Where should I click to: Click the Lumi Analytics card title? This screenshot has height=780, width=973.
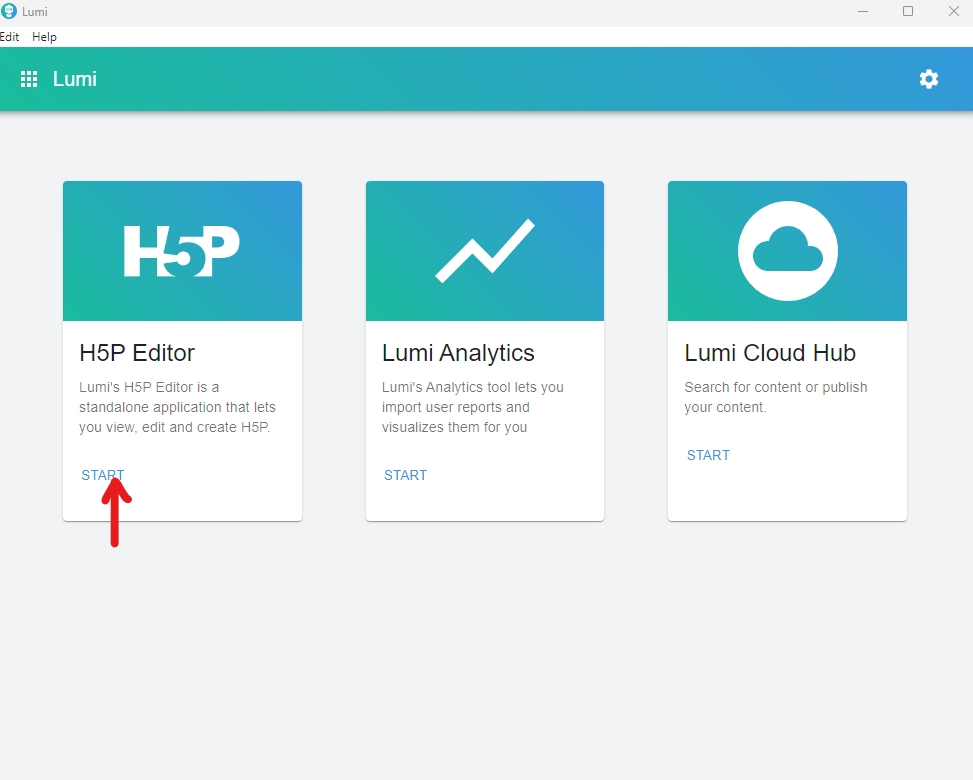coord(458,353)
